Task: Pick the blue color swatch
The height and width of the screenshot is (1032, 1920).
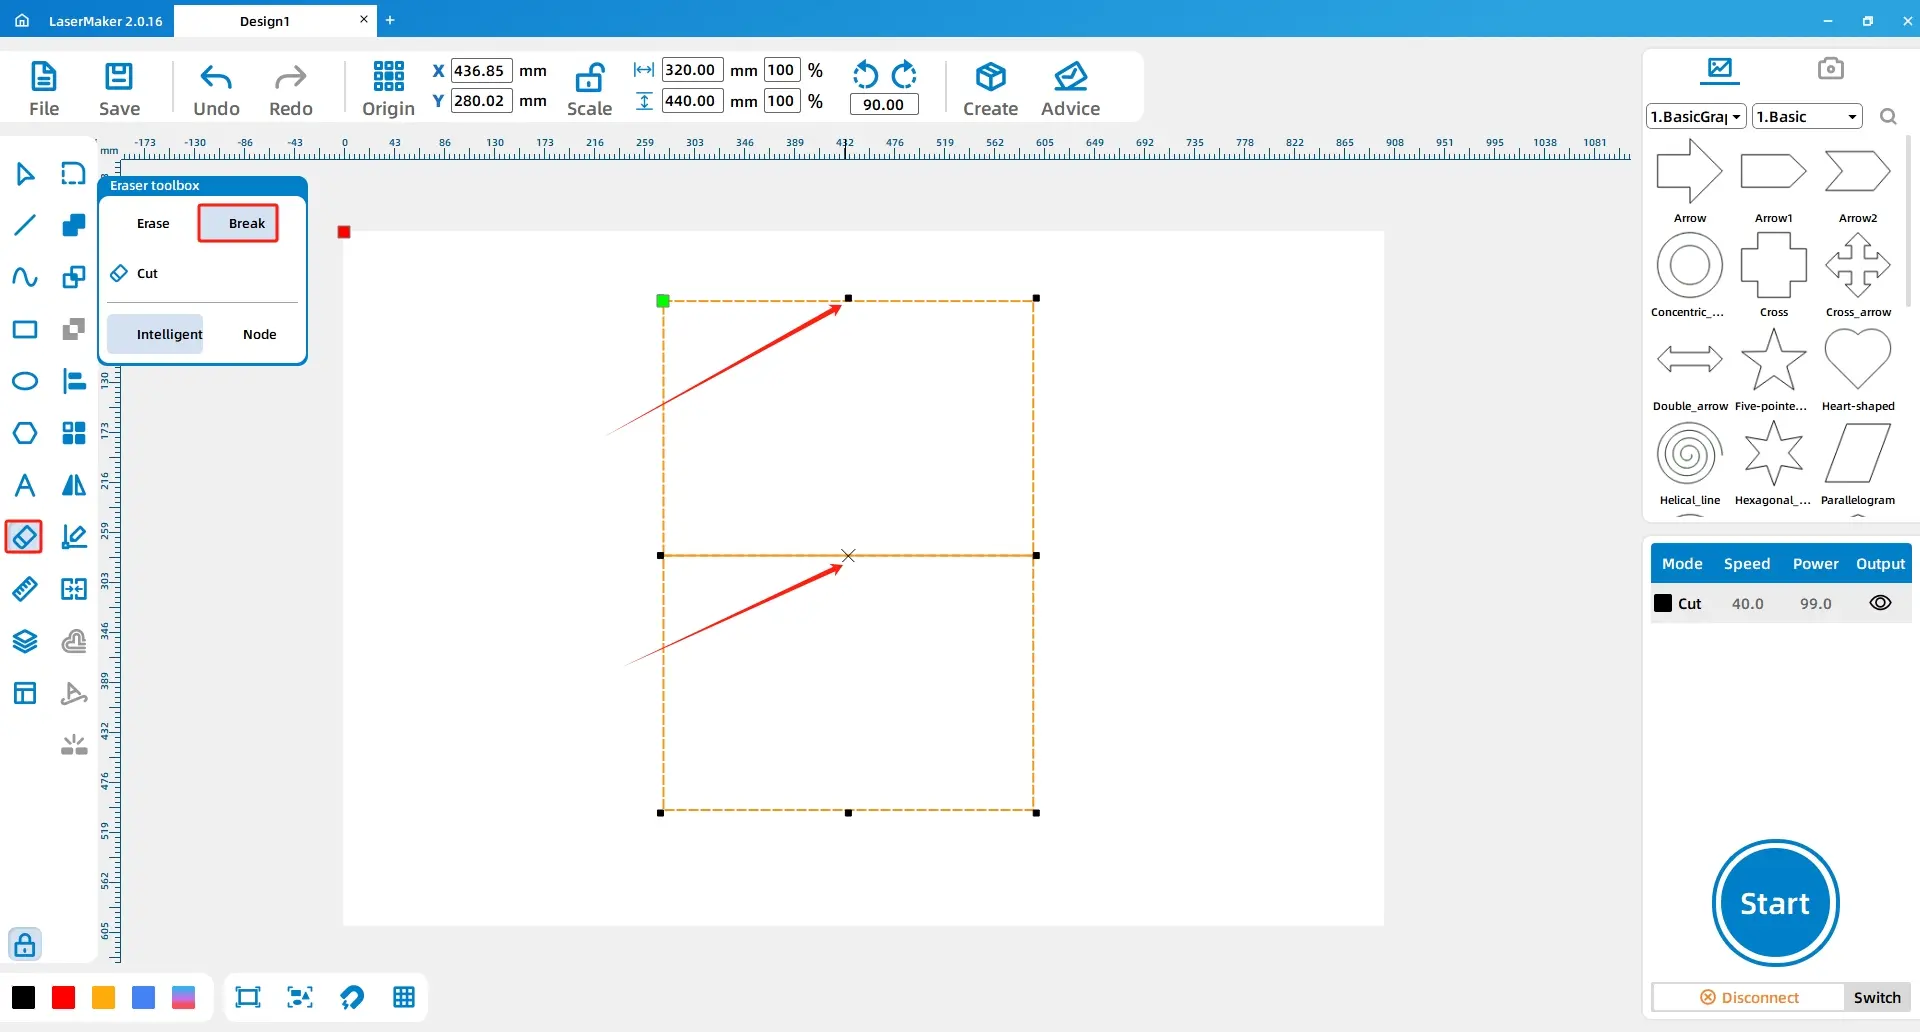Action: [x=143, y=997]
